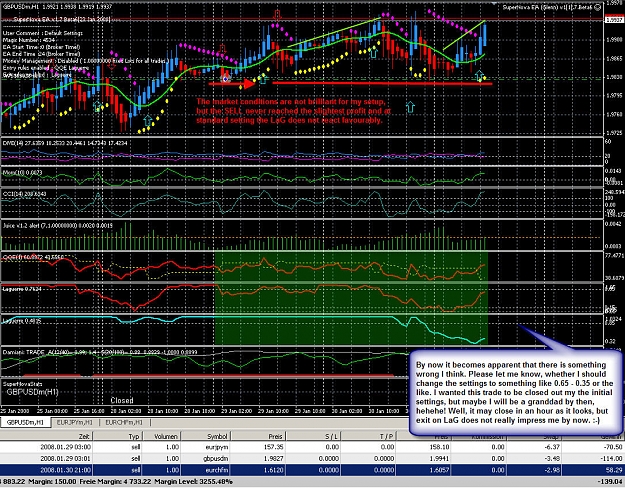Open the EURCHFm,H1 chart tab
This screenshot has height=489, width=625.
(124, 422)
